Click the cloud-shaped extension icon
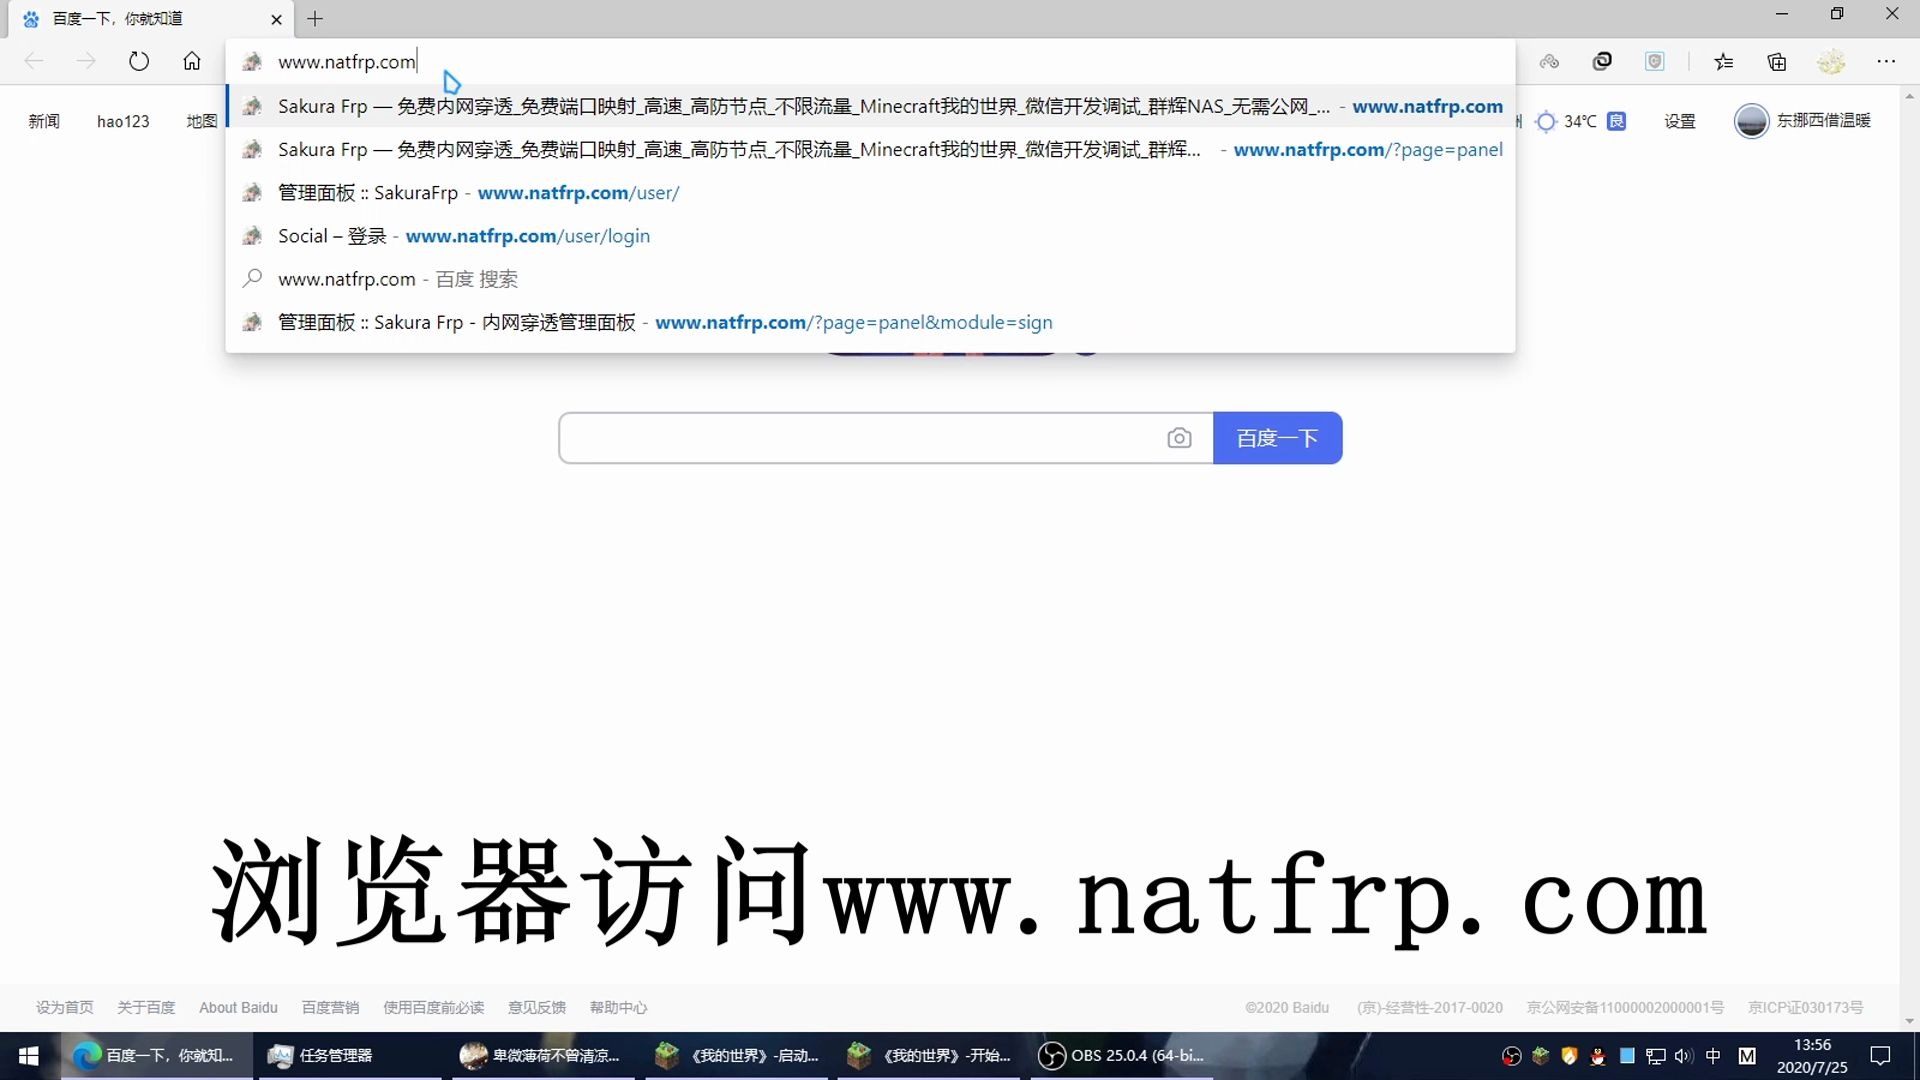 pyautogui.click(x=1549, y=62)
